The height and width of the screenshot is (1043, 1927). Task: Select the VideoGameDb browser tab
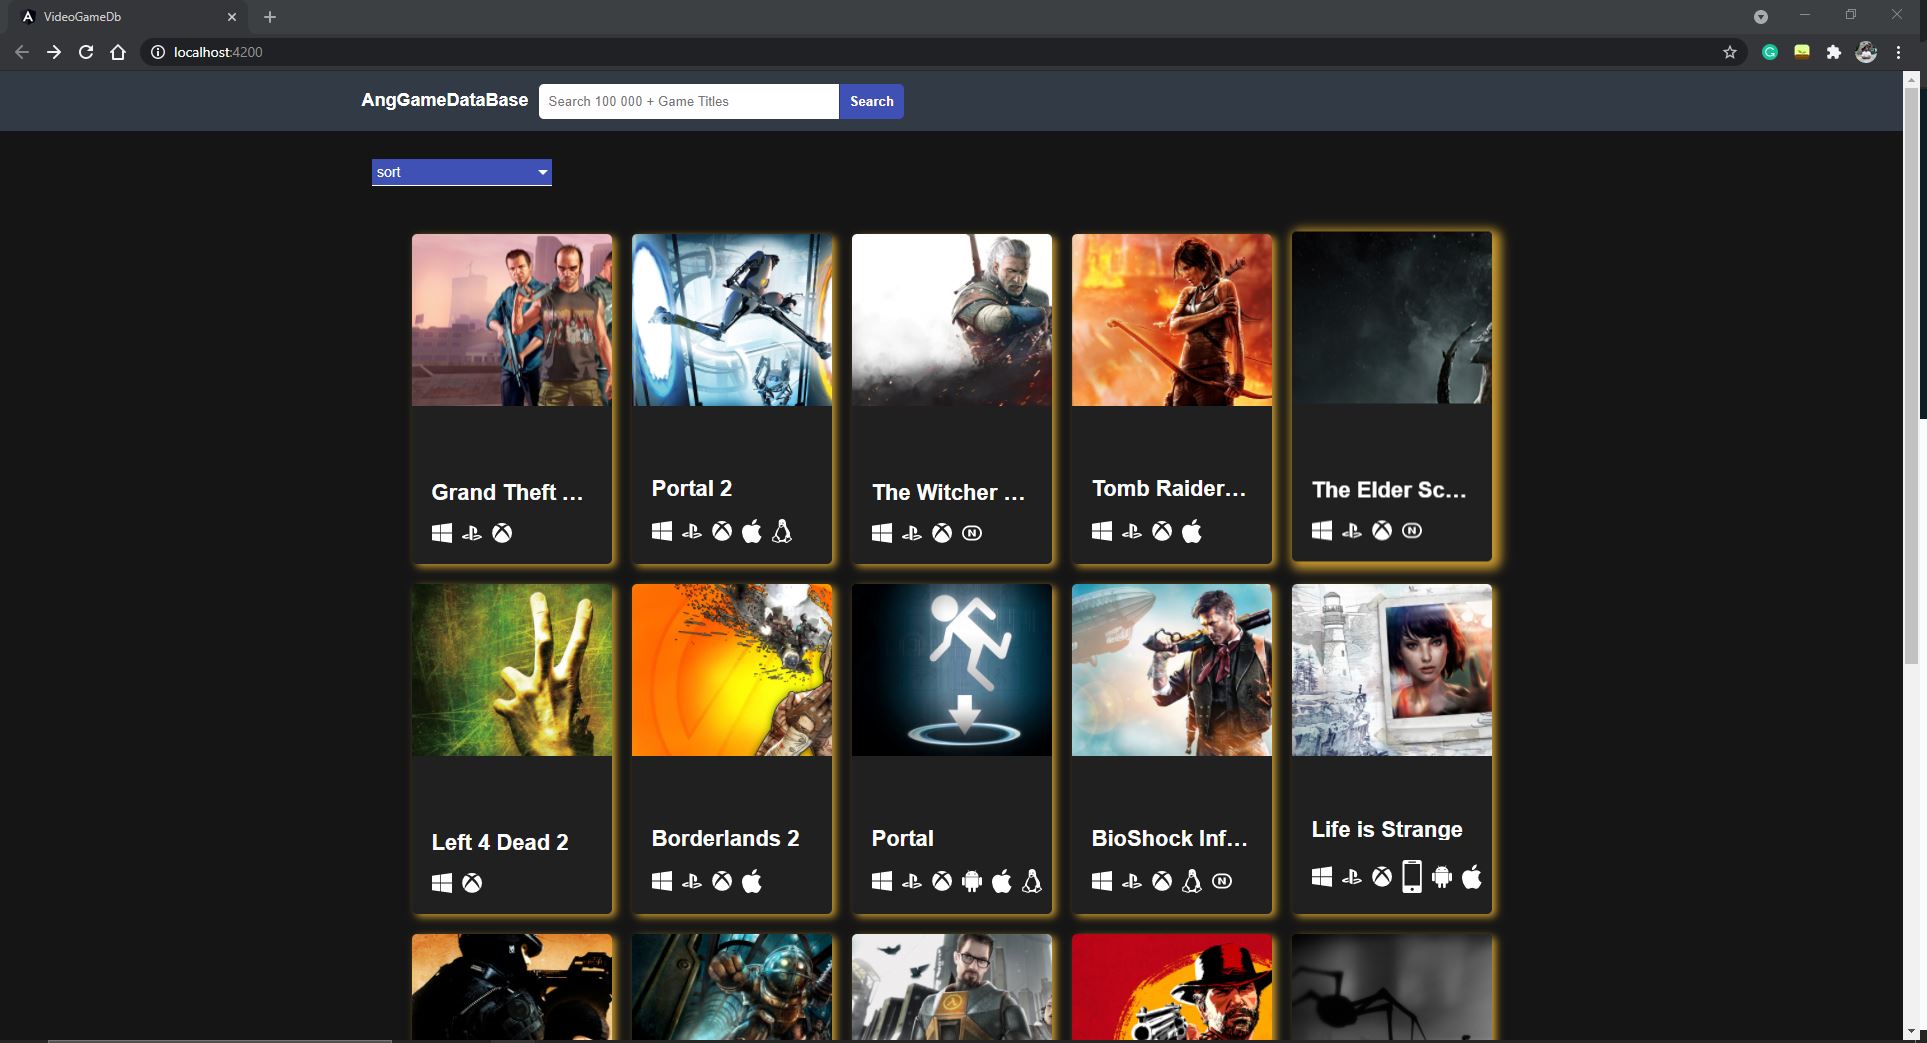tap(130, 17)
